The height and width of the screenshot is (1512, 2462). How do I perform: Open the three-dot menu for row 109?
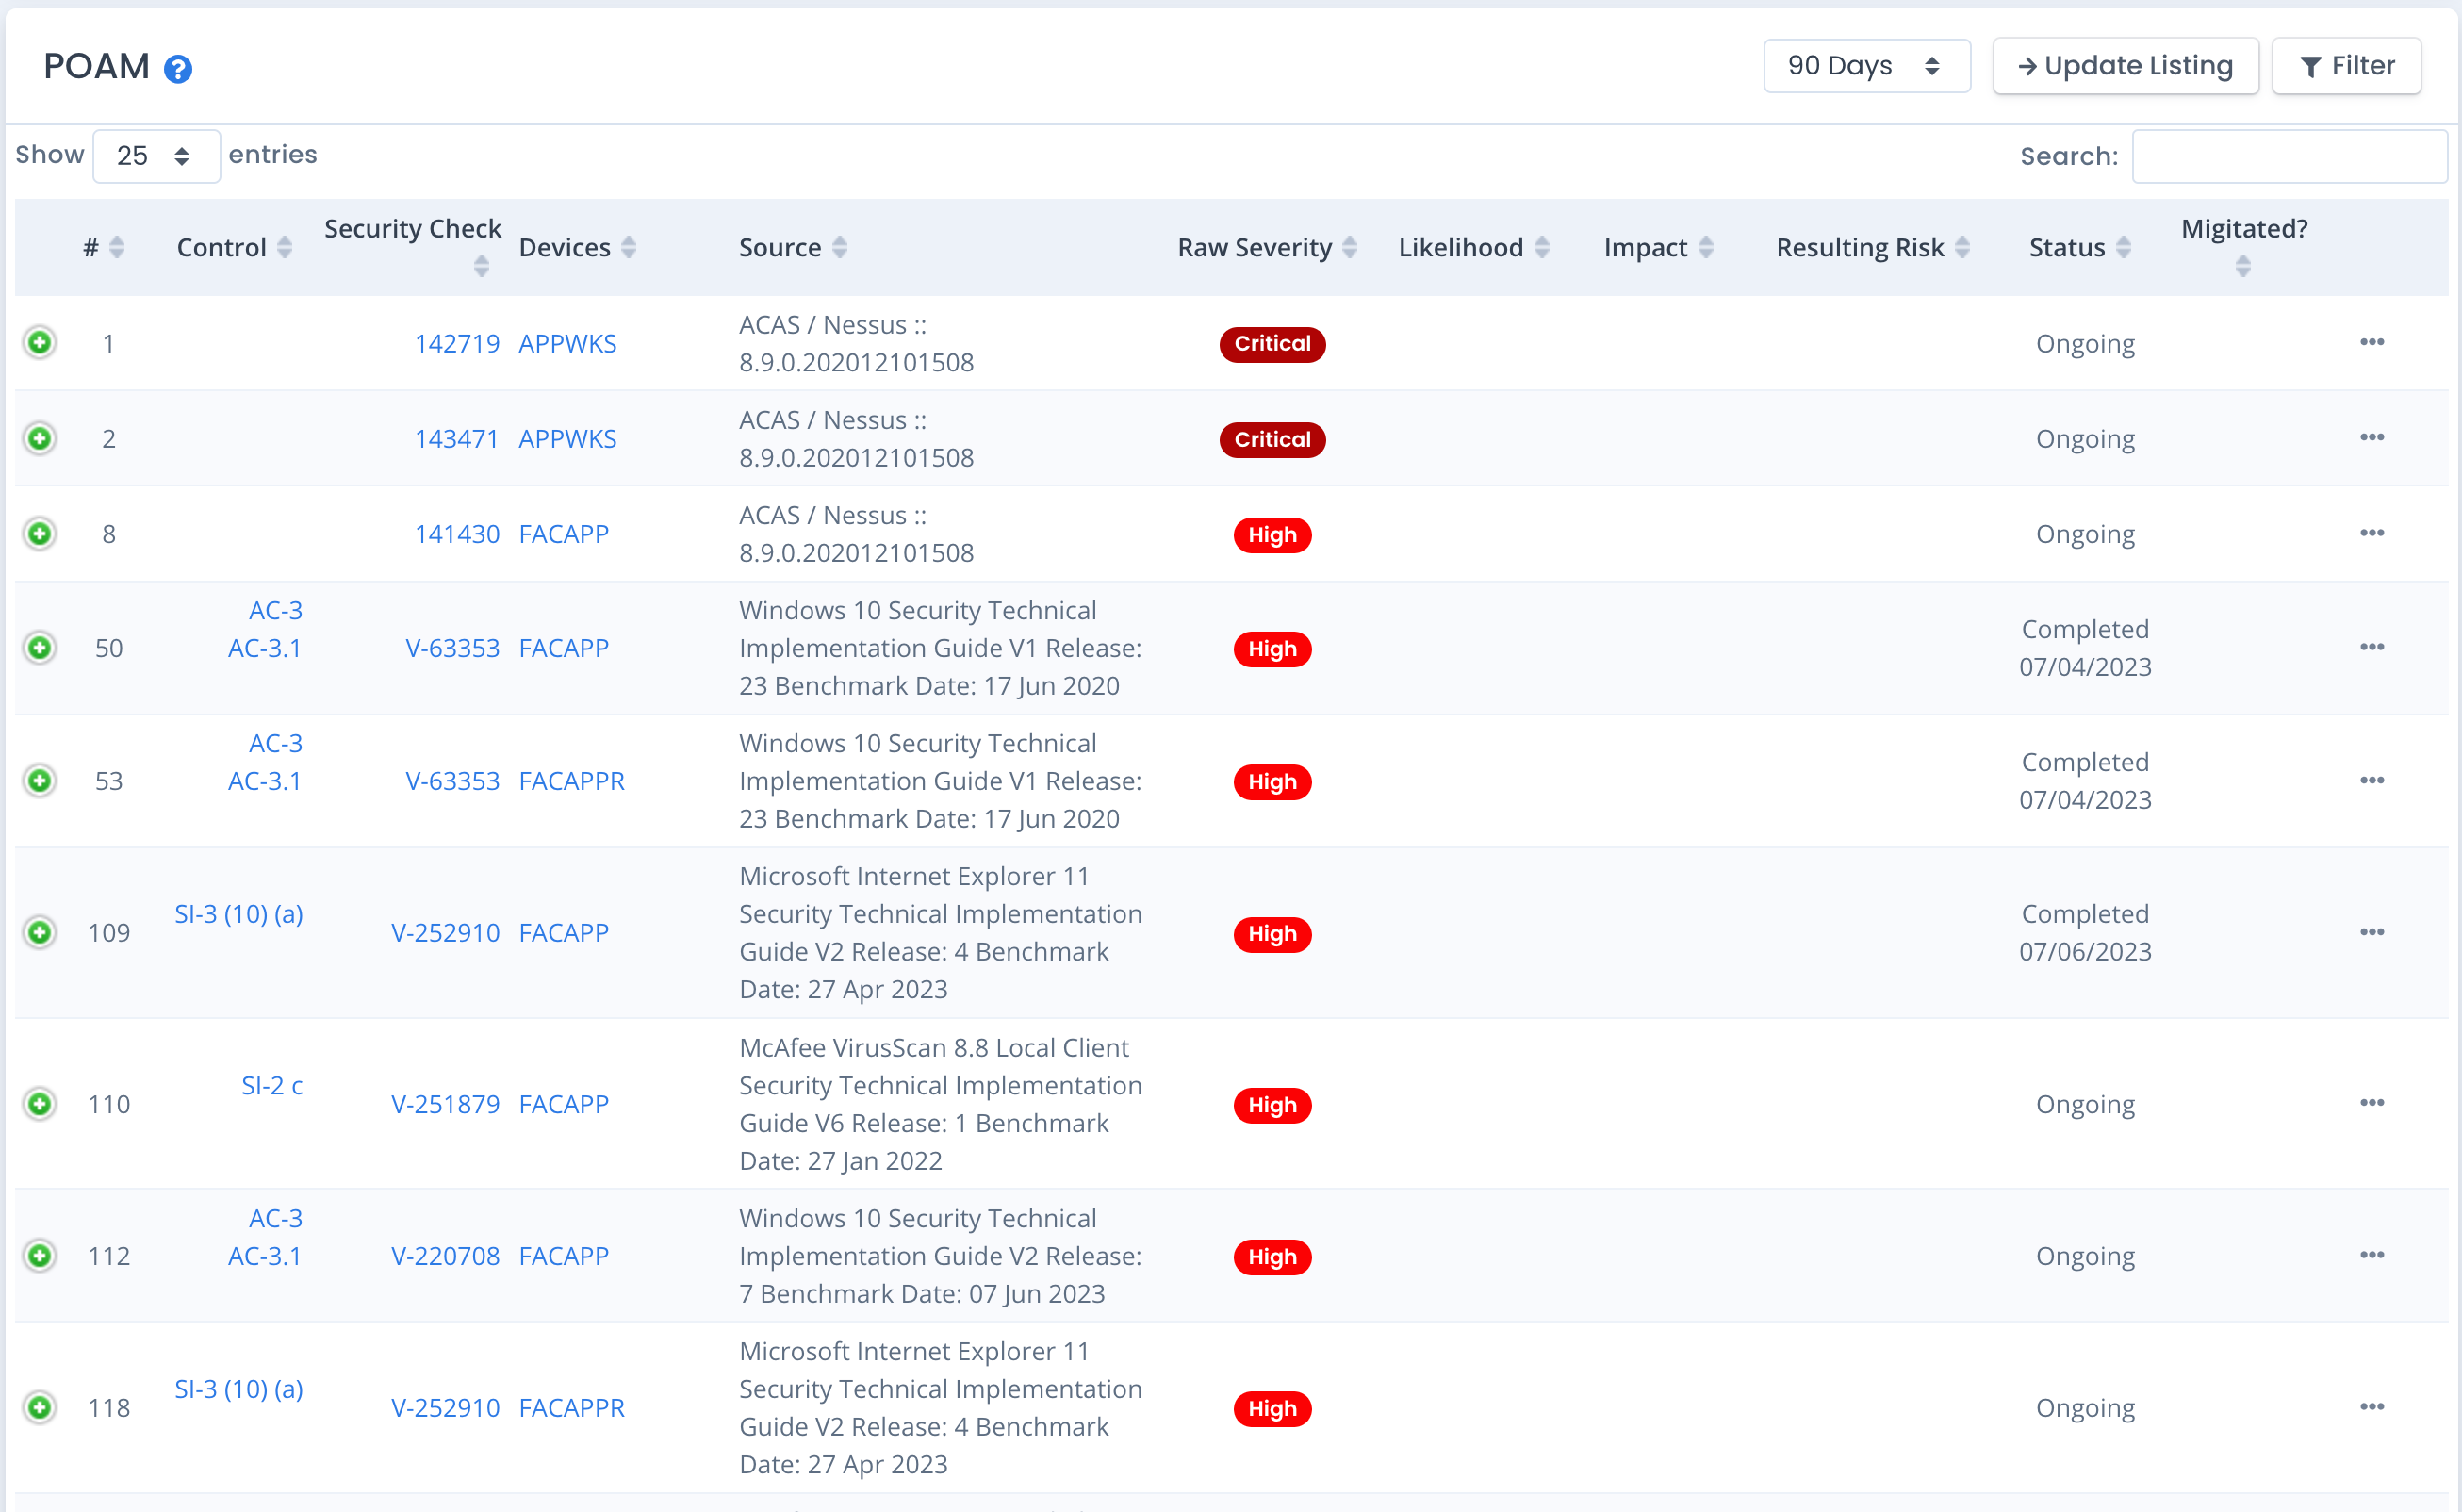point(2372,932)
